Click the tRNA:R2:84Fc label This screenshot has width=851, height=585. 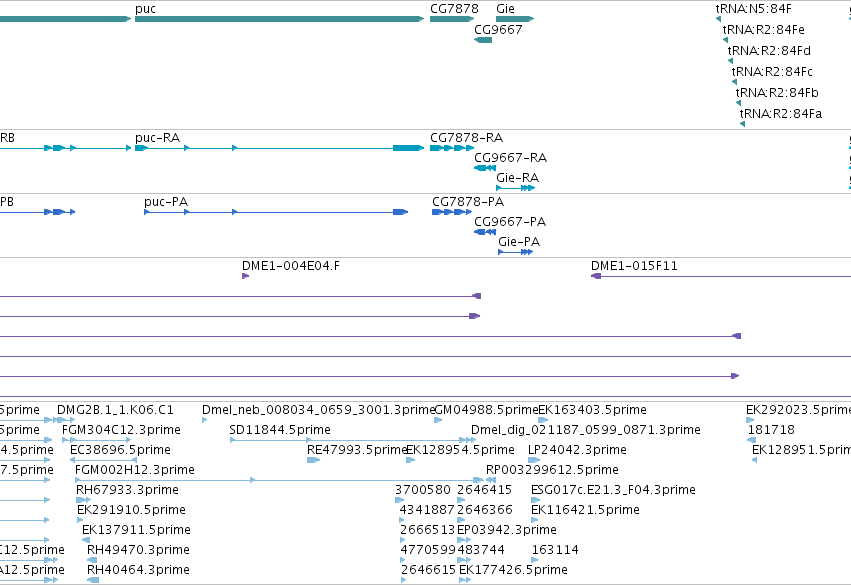click(772, 72)
